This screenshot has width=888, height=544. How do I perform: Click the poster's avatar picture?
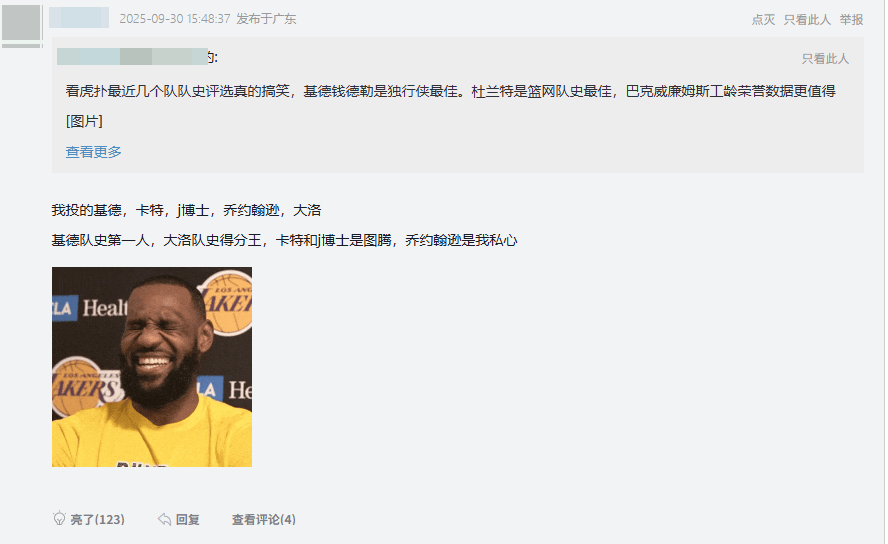pyautogui.click(x=21, y=23)
